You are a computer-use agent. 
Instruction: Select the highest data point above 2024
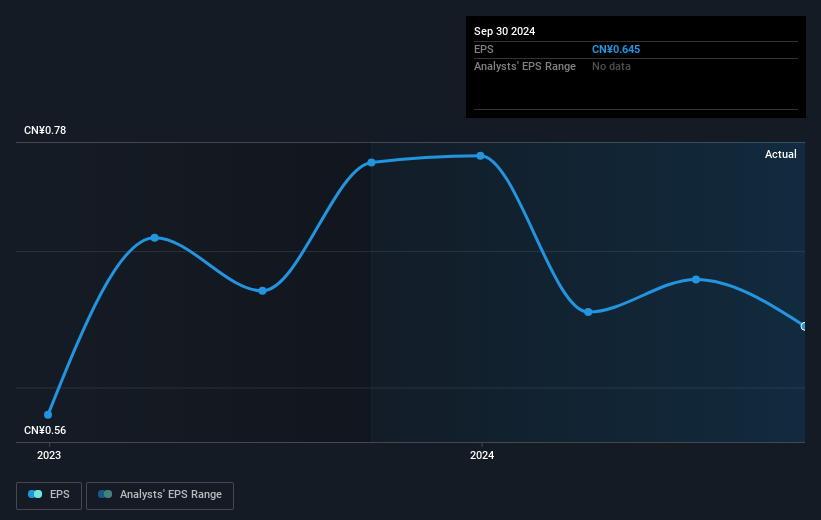(480, 156)
